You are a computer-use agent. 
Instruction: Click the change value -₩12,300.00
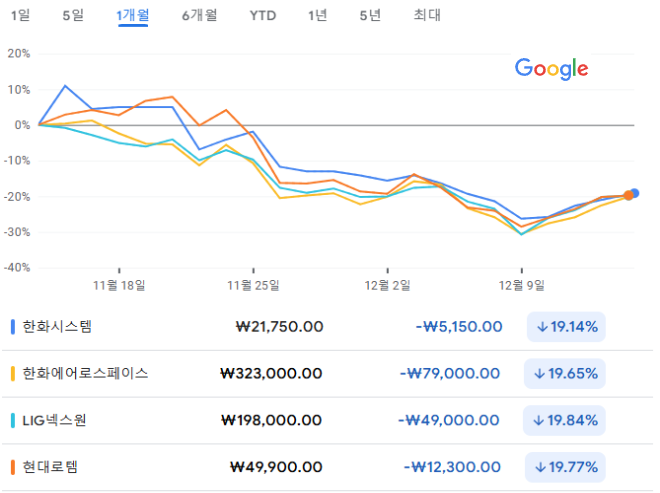452,467
